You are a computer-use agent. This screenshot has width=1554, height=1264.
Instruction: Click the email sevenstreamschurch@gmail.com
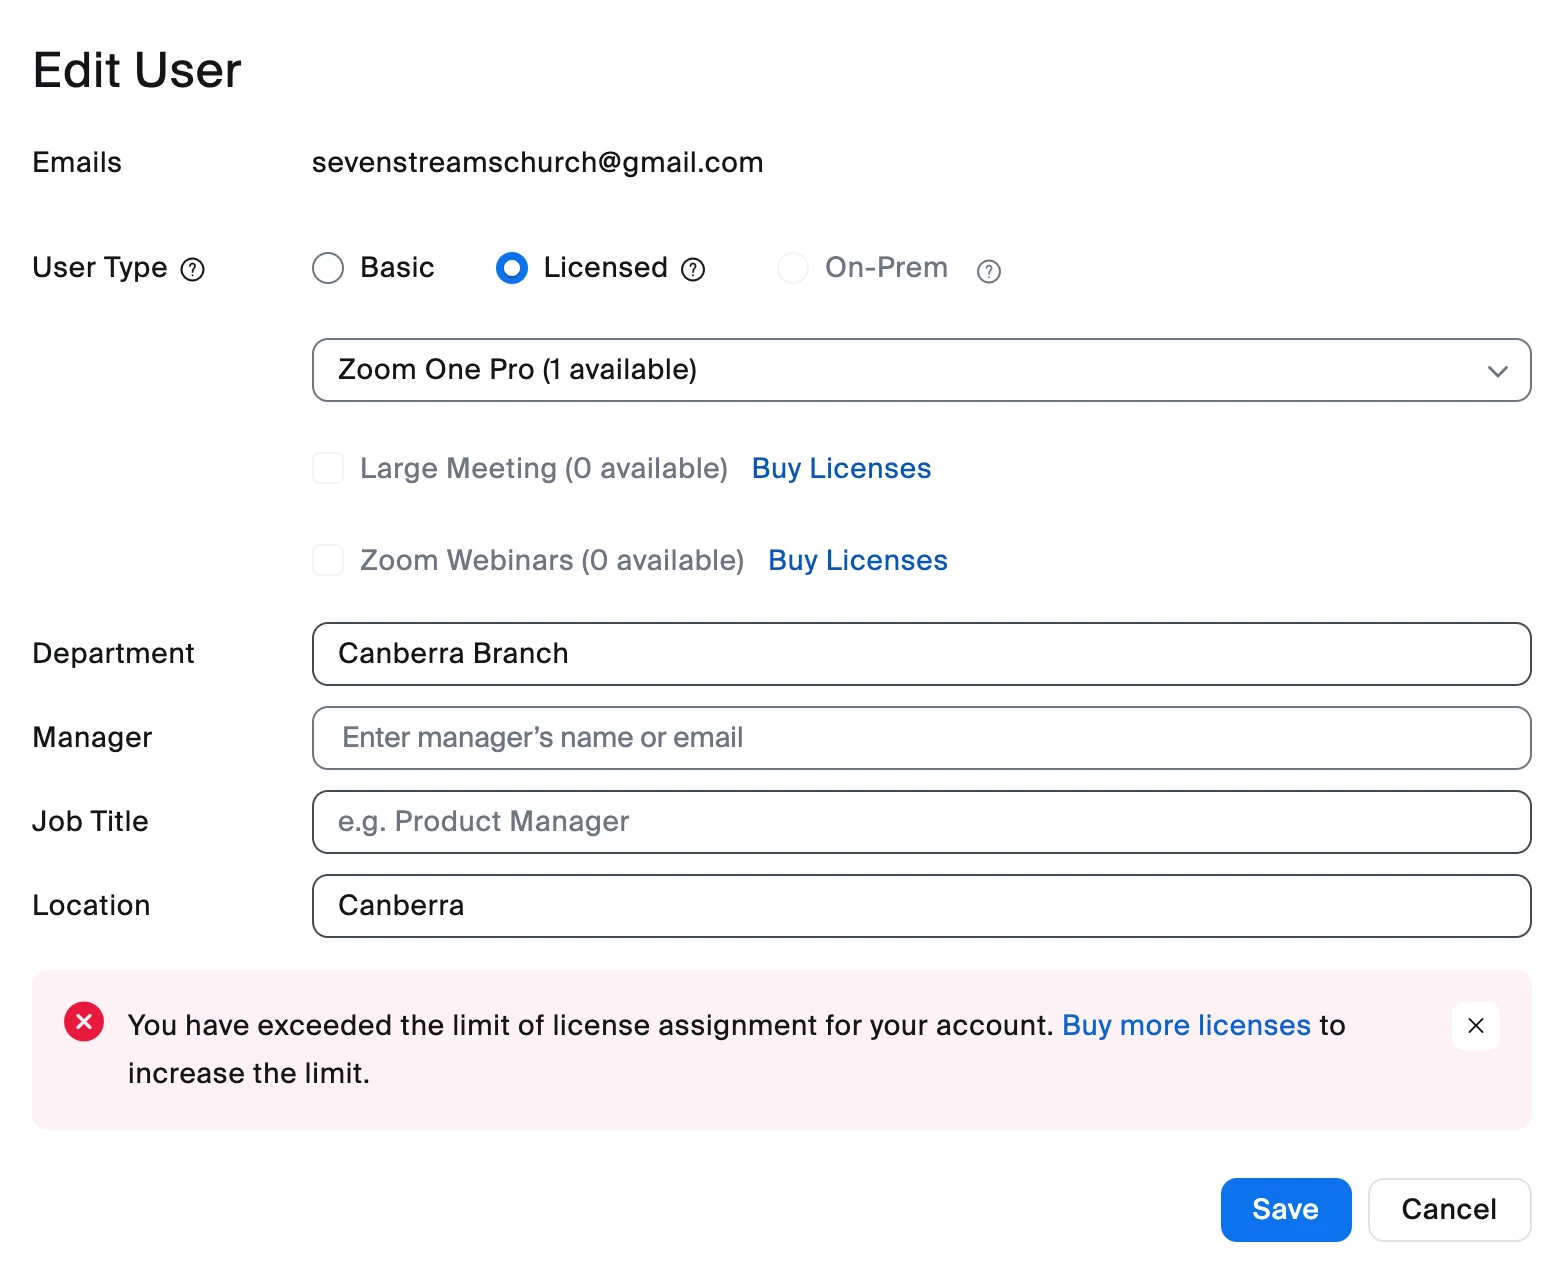point(537,162)
